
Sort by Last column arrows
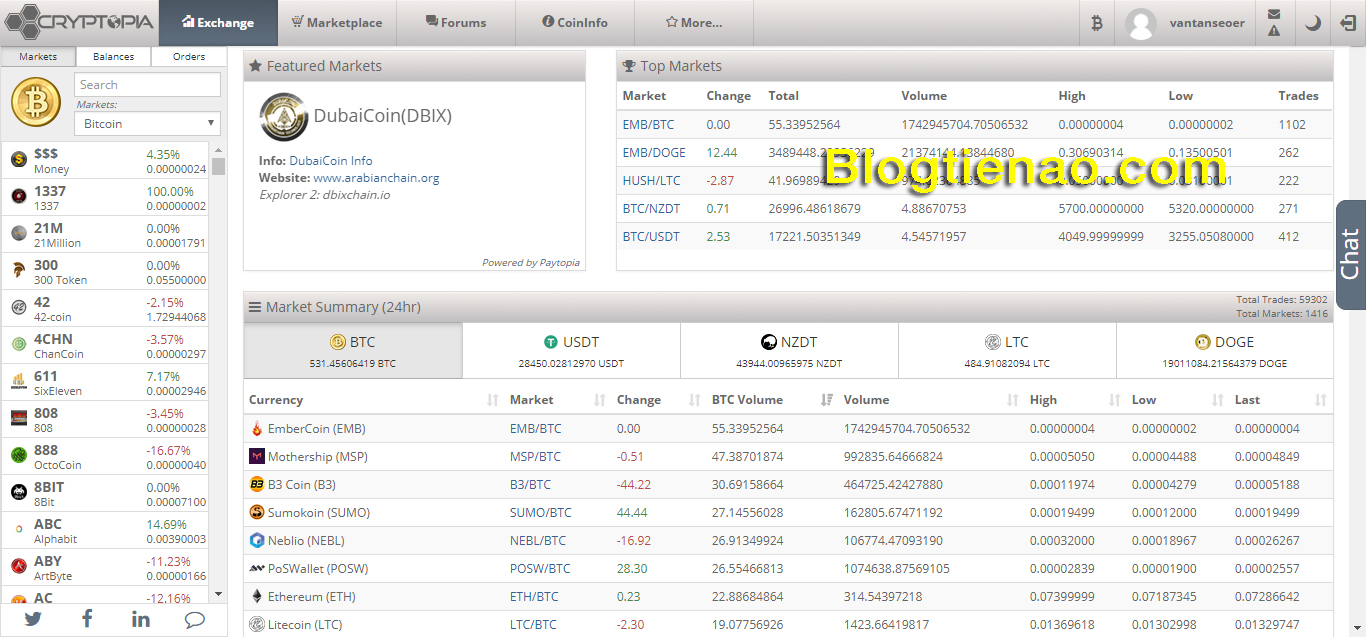coord(1321,400)
